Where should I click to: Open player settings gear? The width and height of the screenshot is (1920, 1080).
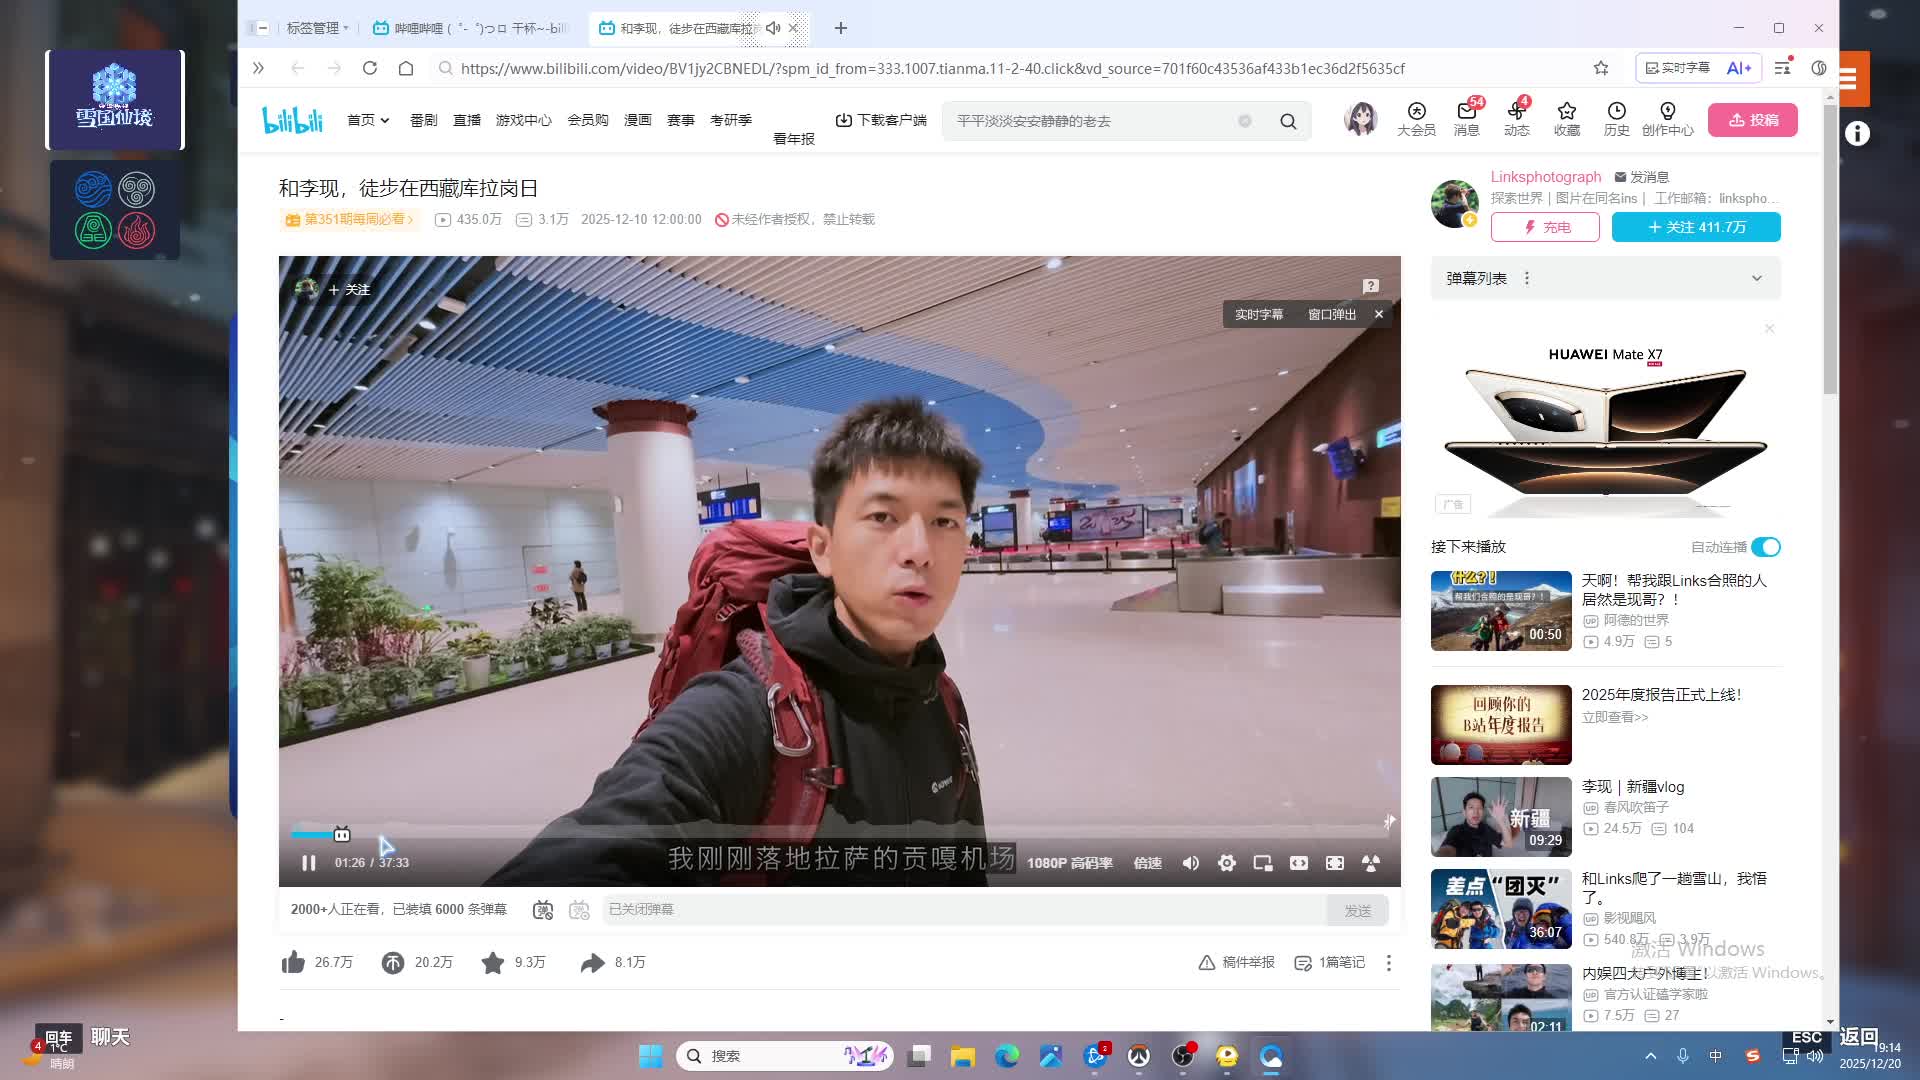(x=1226, y=863)
